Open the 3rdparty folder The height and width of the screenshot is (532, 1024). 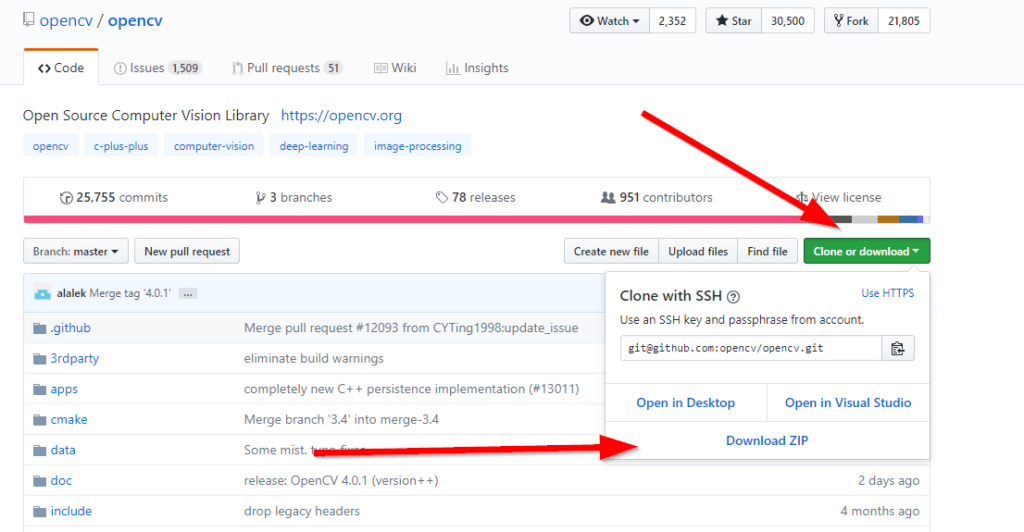pos(74,358)
